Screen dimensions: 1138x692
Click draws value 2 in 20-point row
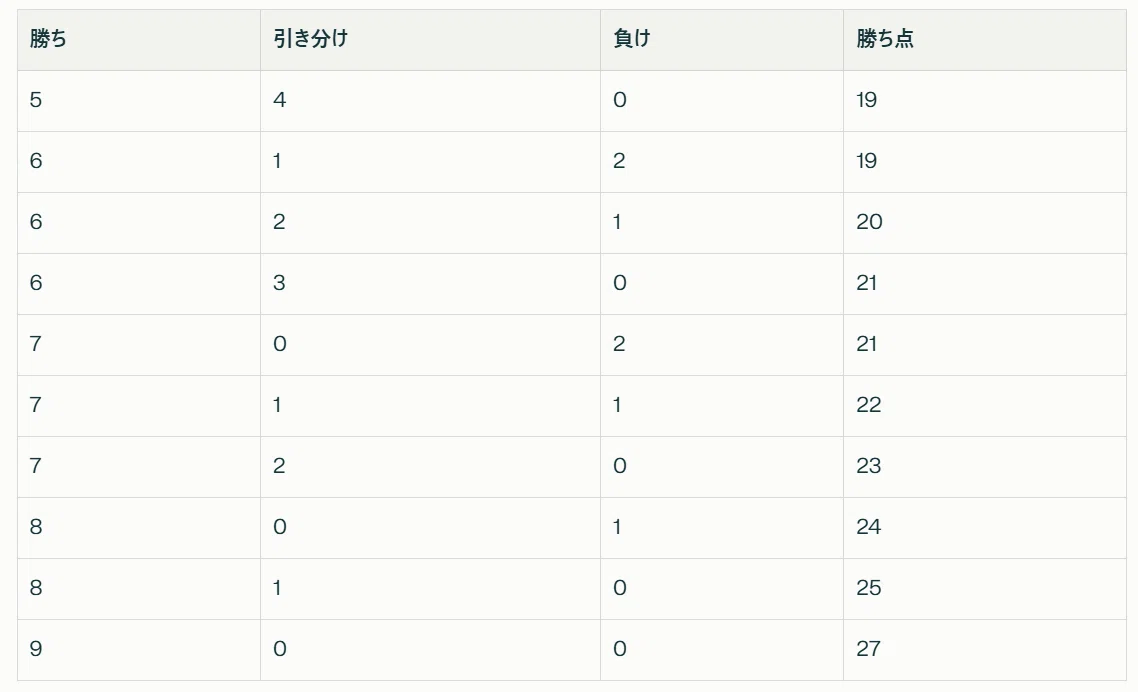point(430,223)
